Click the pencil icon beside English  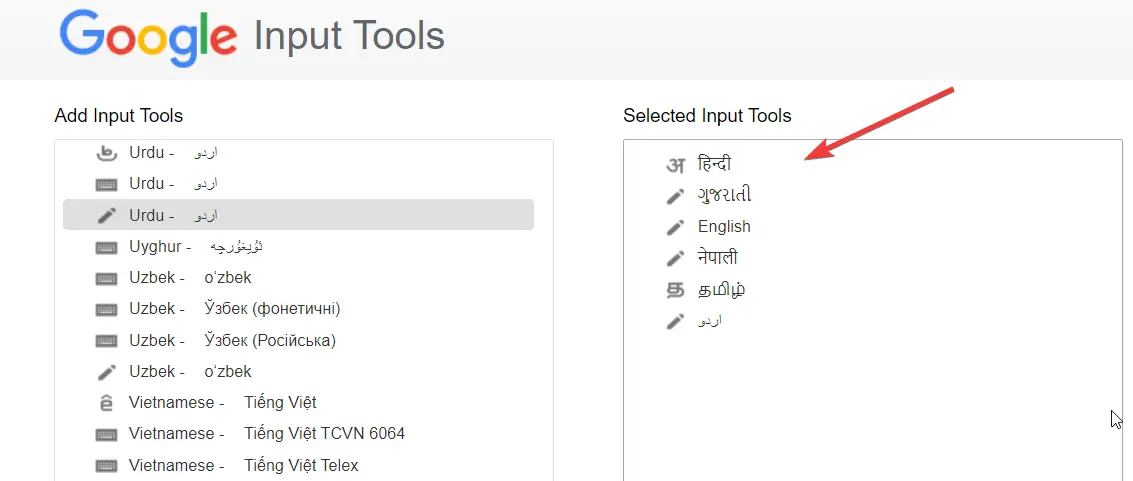pos(675,227)
